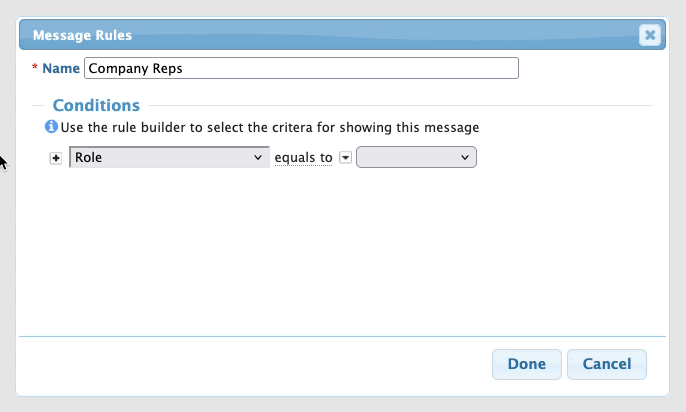This screenshot has width=686, height=412.
Task: Click the blue info icon under Conditions
Action: click(x=51, y=127)
